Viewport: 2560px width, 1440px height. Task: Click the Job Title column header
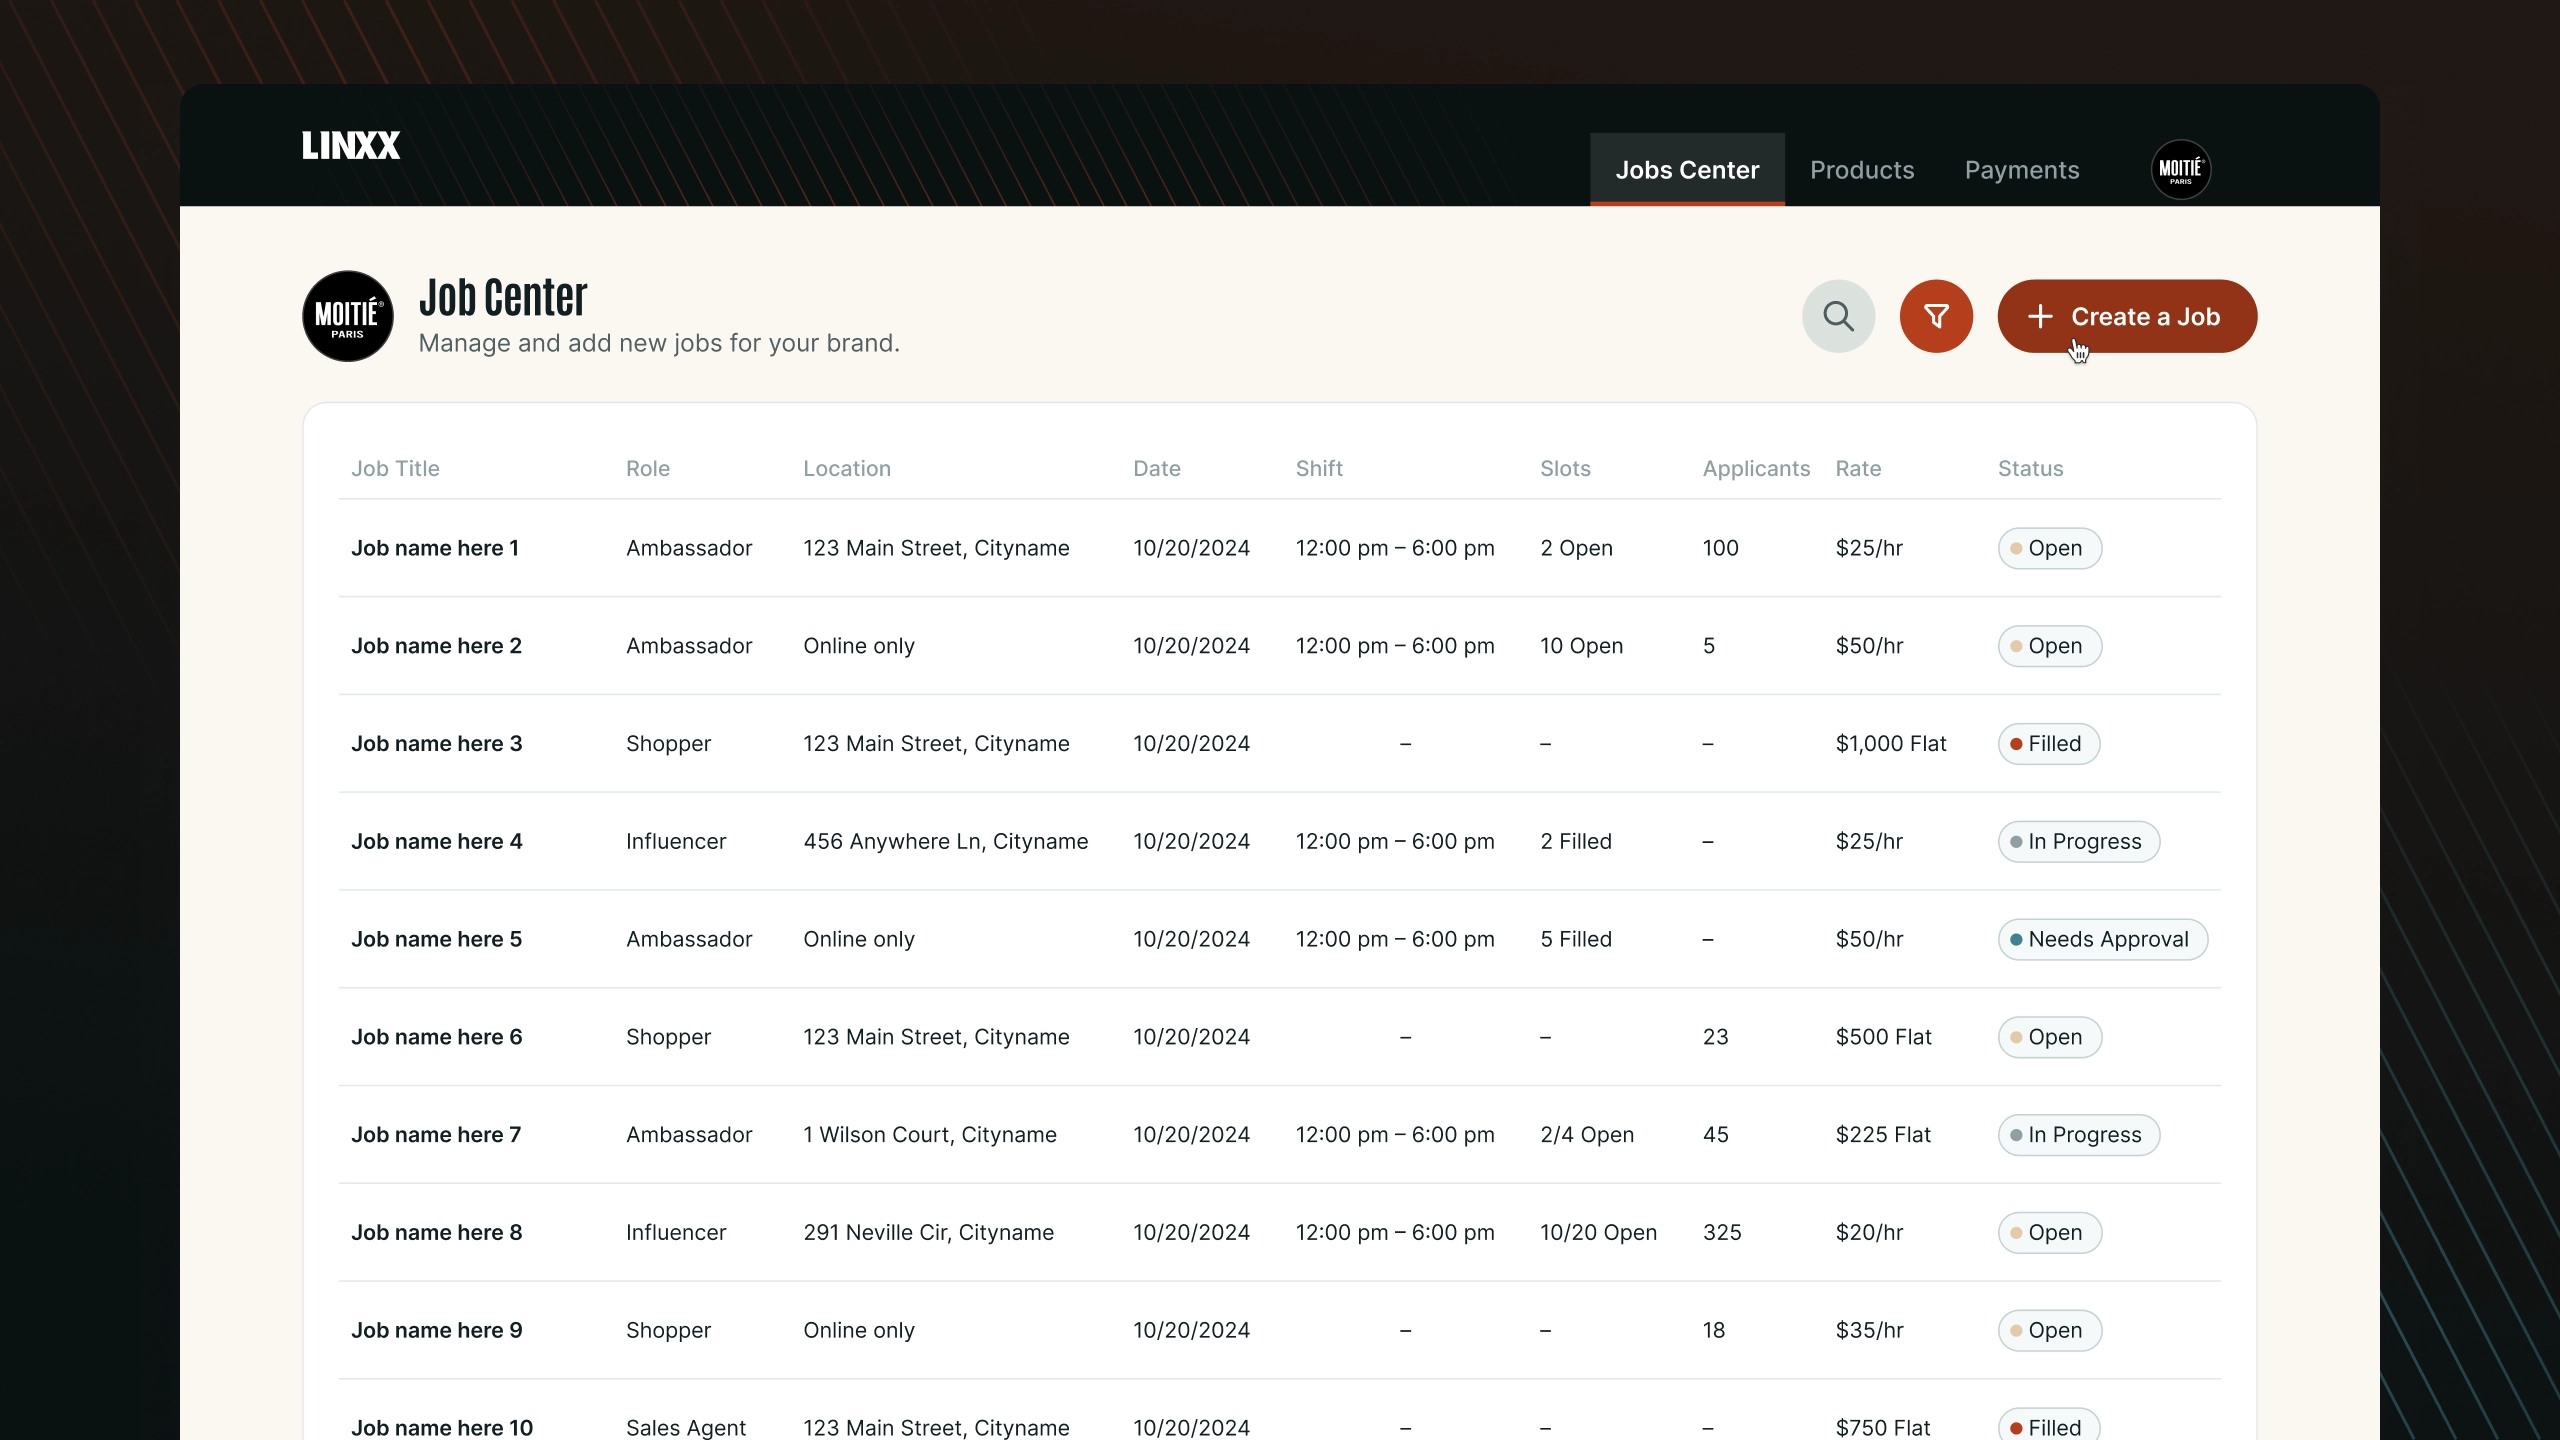[x=395, y=469]
